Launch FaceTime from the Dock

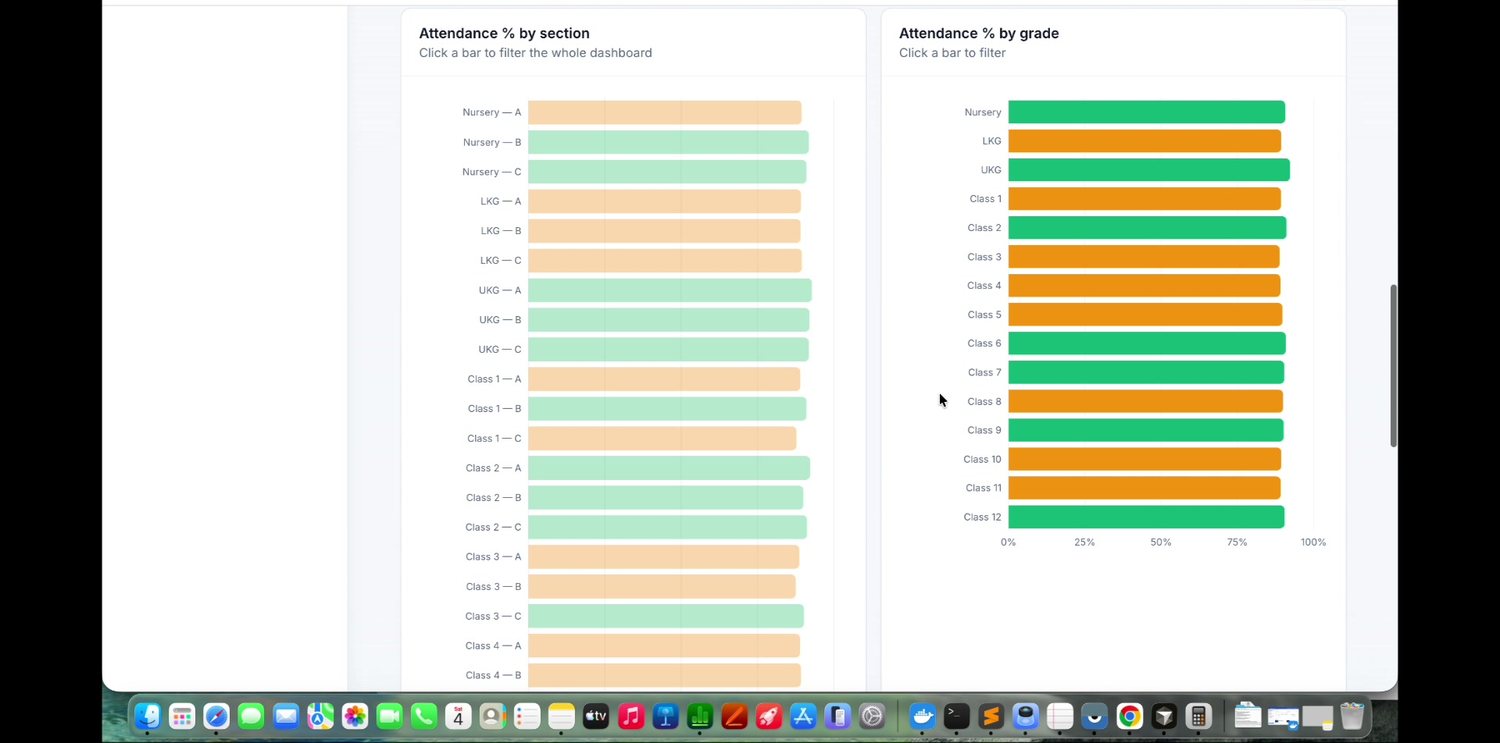point(389,716)
